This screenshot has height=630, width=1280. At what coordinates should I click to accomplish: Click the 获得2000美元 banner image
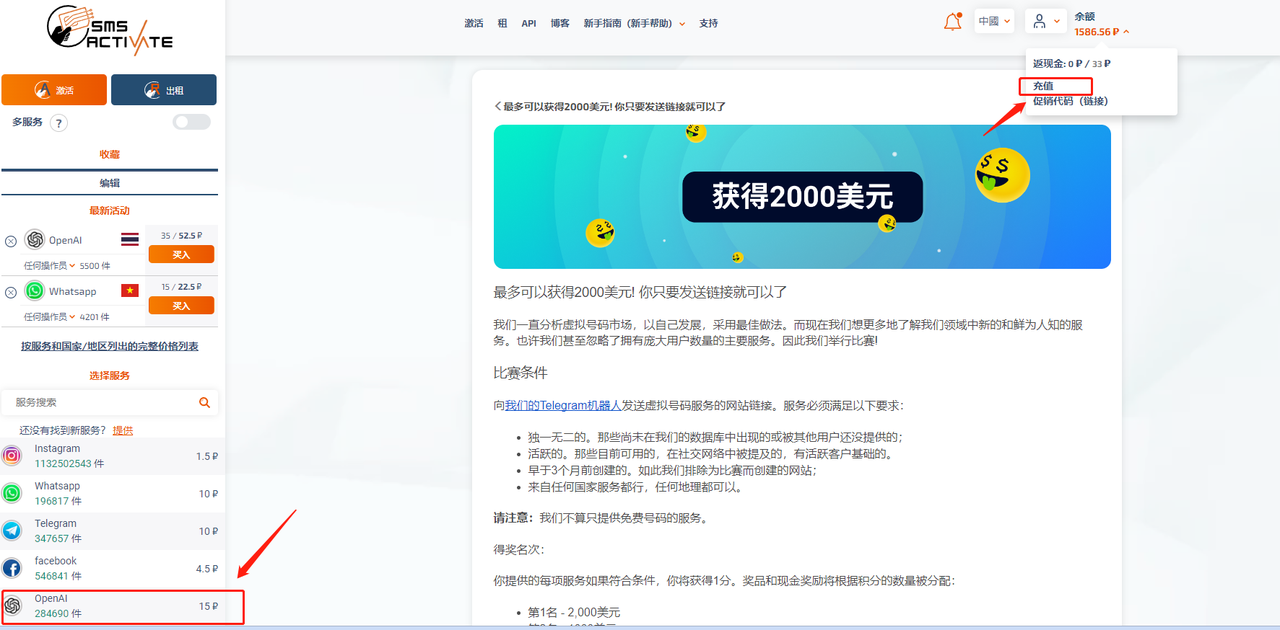click(802, 196)
